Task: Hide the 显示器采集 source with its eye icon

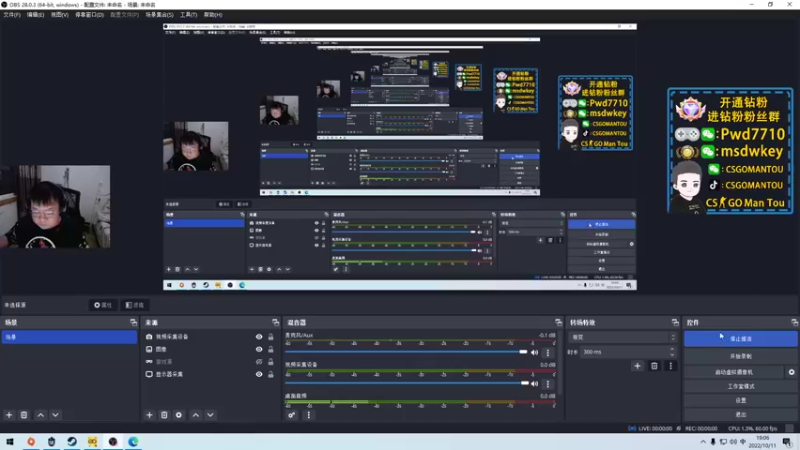Action: [259, 374]
